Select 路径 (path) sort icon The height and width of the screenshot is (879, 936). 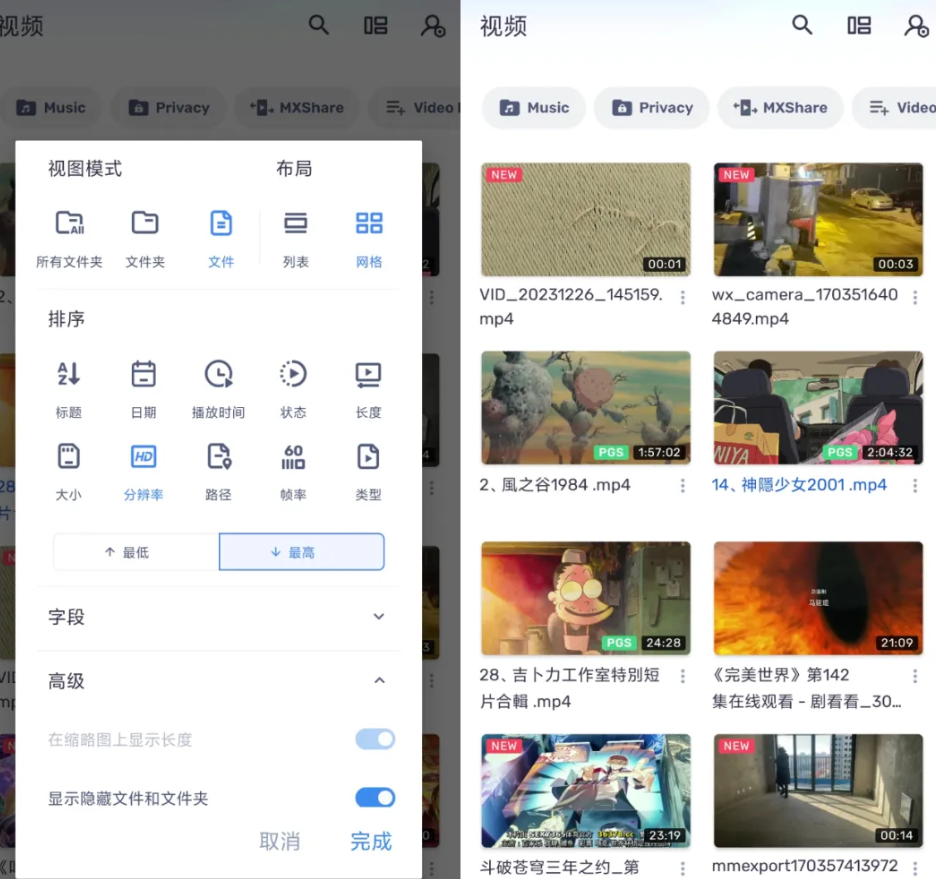coord(218,458)
